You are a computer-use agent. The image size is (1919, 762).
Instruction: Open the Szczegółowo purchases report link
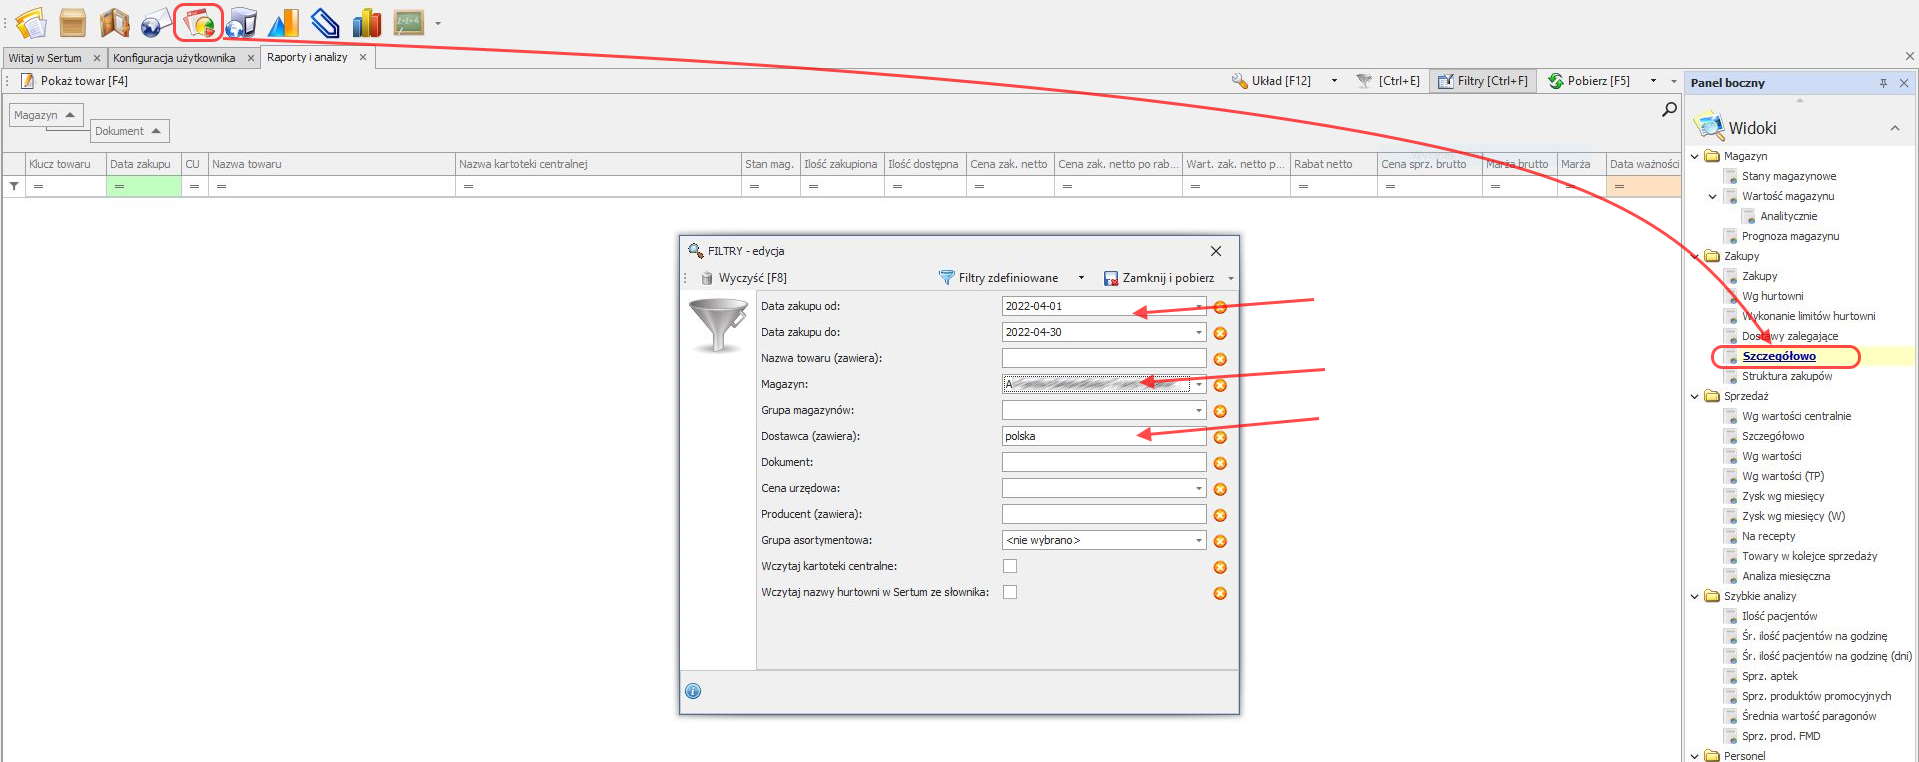[1778, 356]
